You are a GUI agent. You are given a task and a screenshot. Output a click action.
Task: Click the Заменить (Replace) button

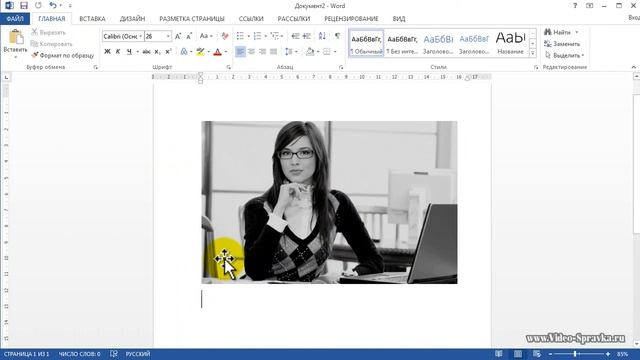[562, 44]
